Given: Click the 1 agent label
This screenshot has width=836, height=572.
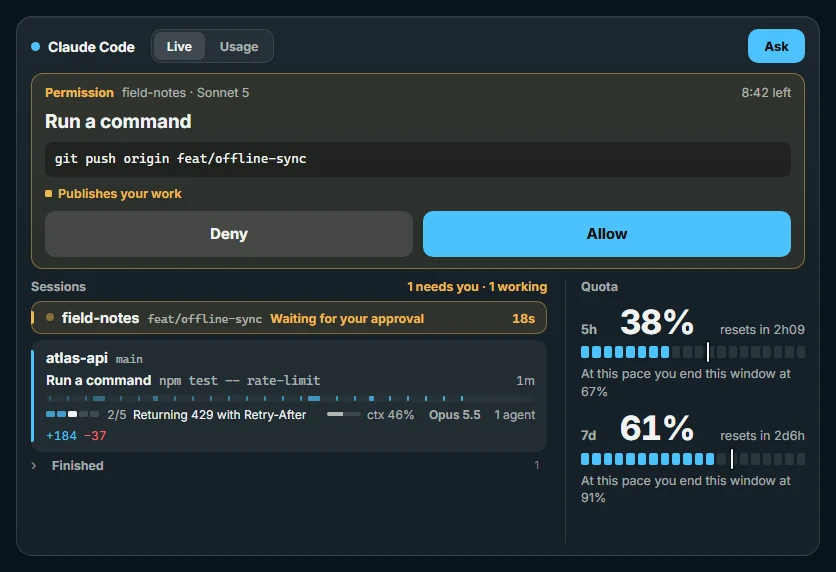Looking at the screenshot, I should pyautogui.click(x=514, y=415).
